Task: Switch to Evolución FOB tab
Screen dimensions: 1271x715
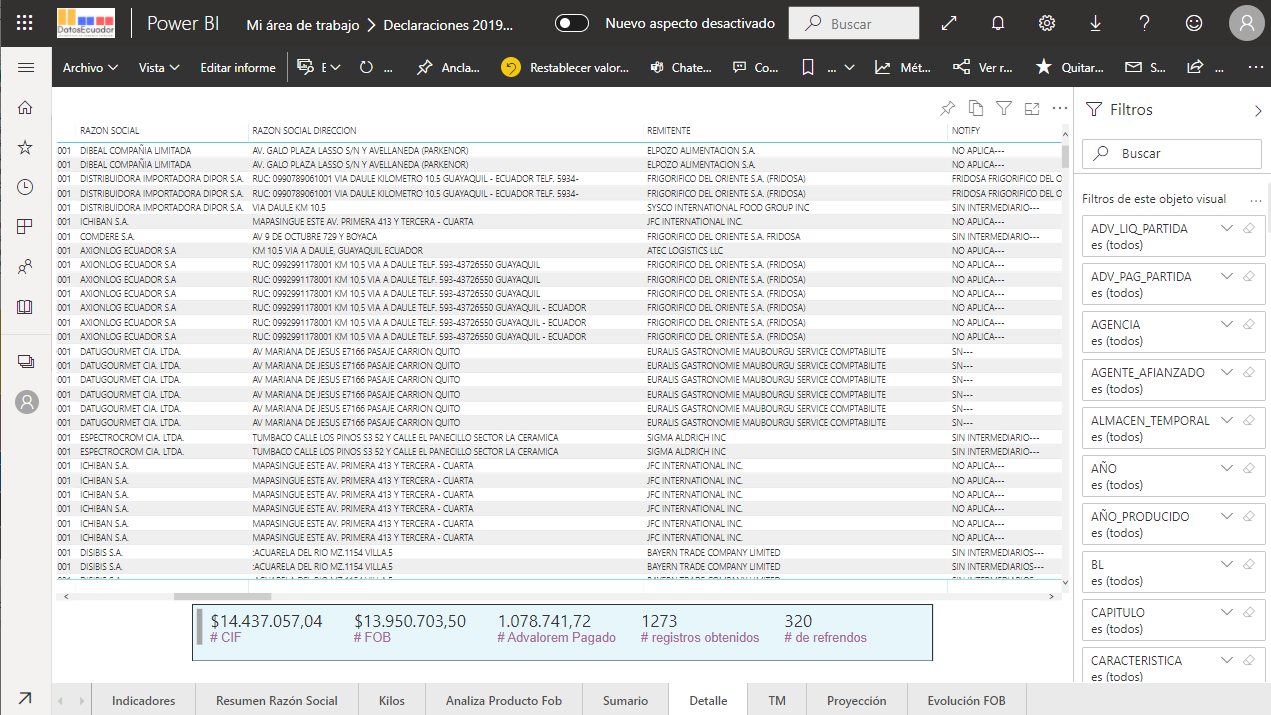Action: pyautogui.click(x=966, y=701)
